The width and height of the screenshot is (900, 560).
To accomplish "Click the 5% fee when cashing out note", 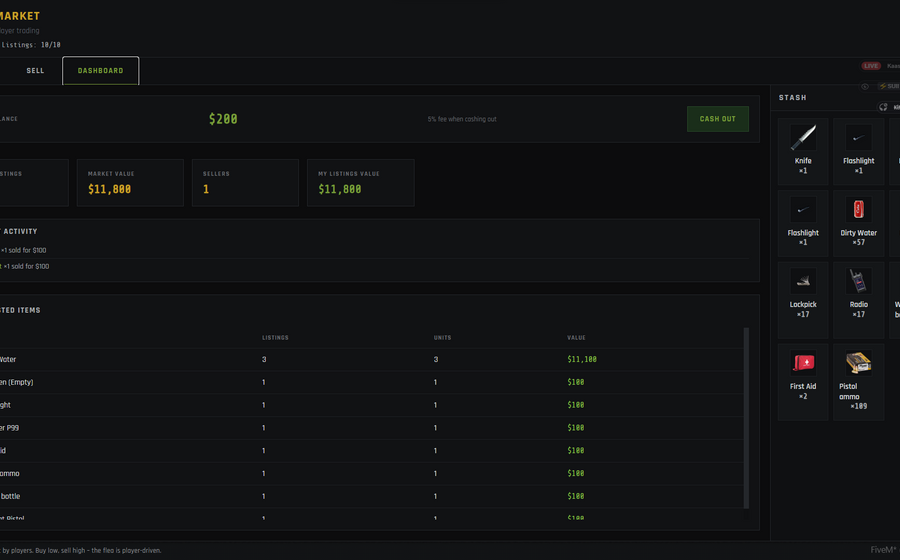I will point(462,119).
